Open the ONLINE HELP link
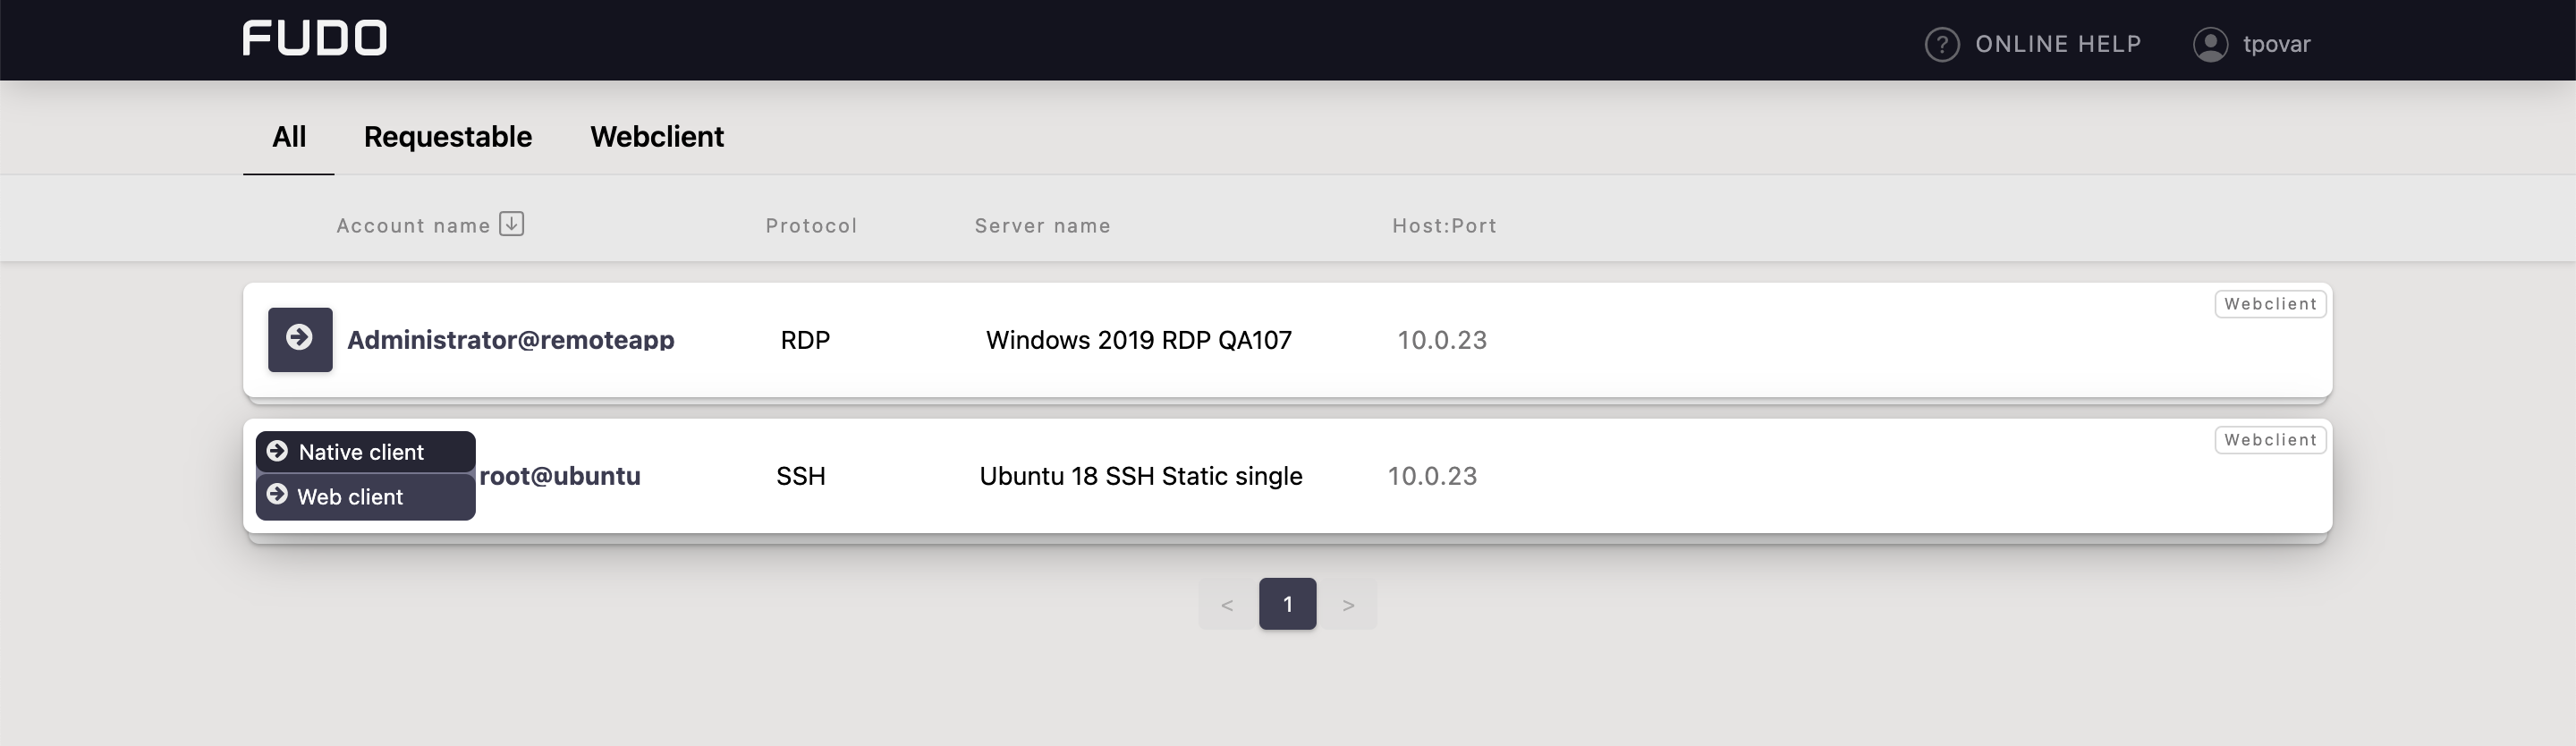This screenshot has height=746, width=2576. tap(2057, 44)
